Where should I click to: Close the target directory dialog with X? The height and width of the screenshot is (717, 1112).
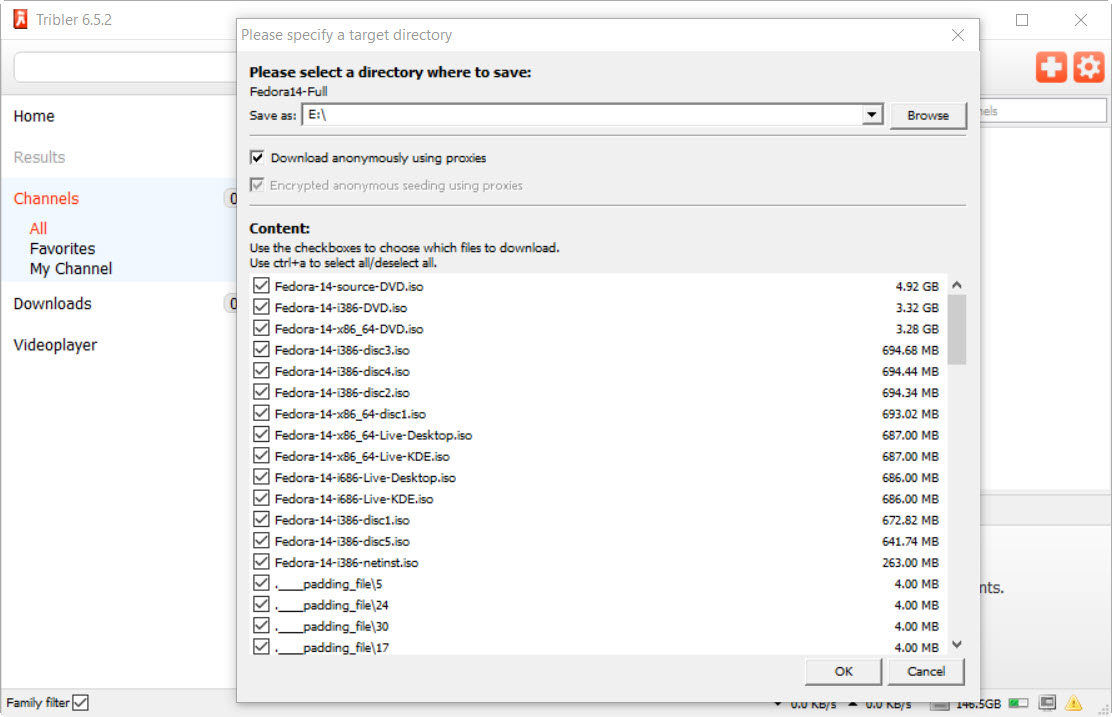point(957,35)
